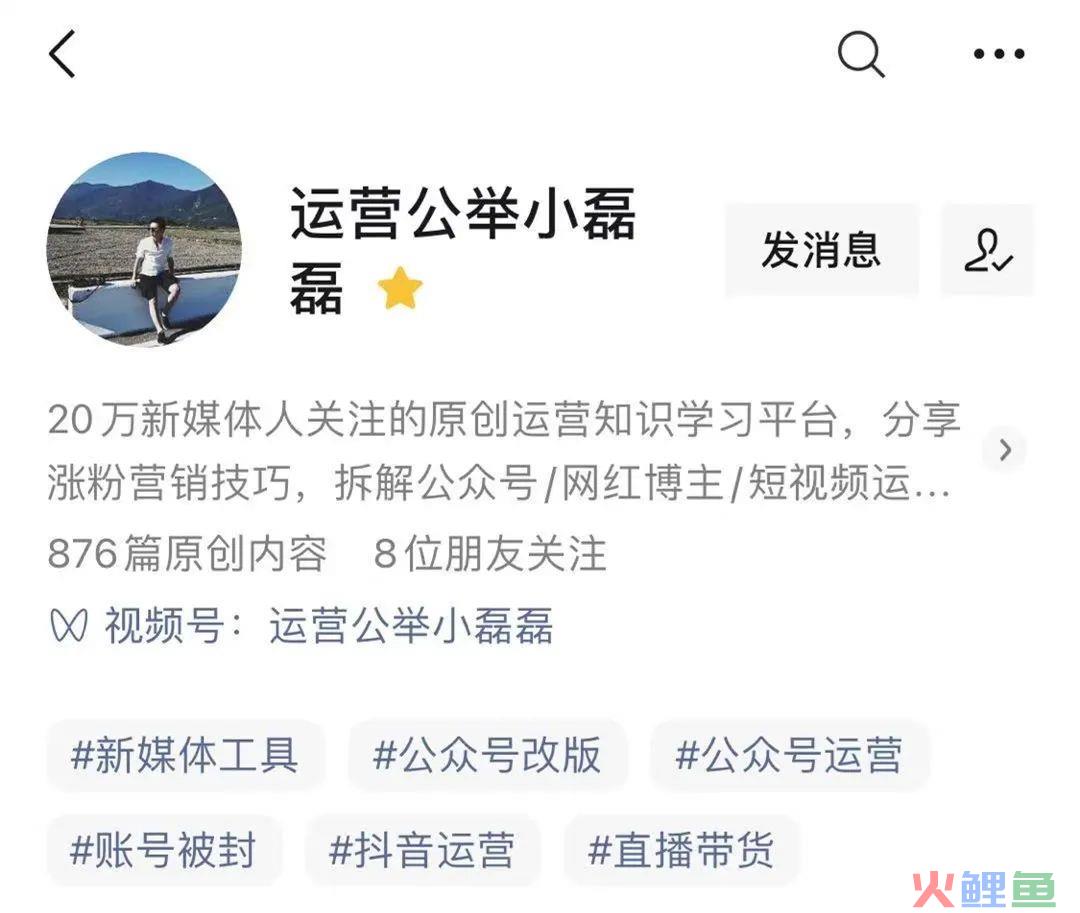Select the #公众号改版 tag

(x=487, y=755)
